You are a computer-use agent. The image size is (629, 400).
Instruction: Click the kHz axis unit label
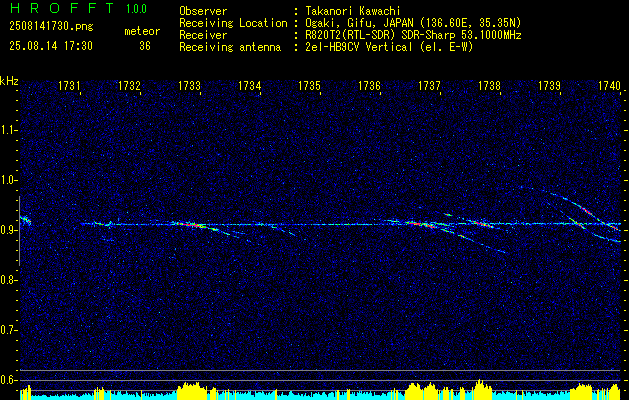9,81
